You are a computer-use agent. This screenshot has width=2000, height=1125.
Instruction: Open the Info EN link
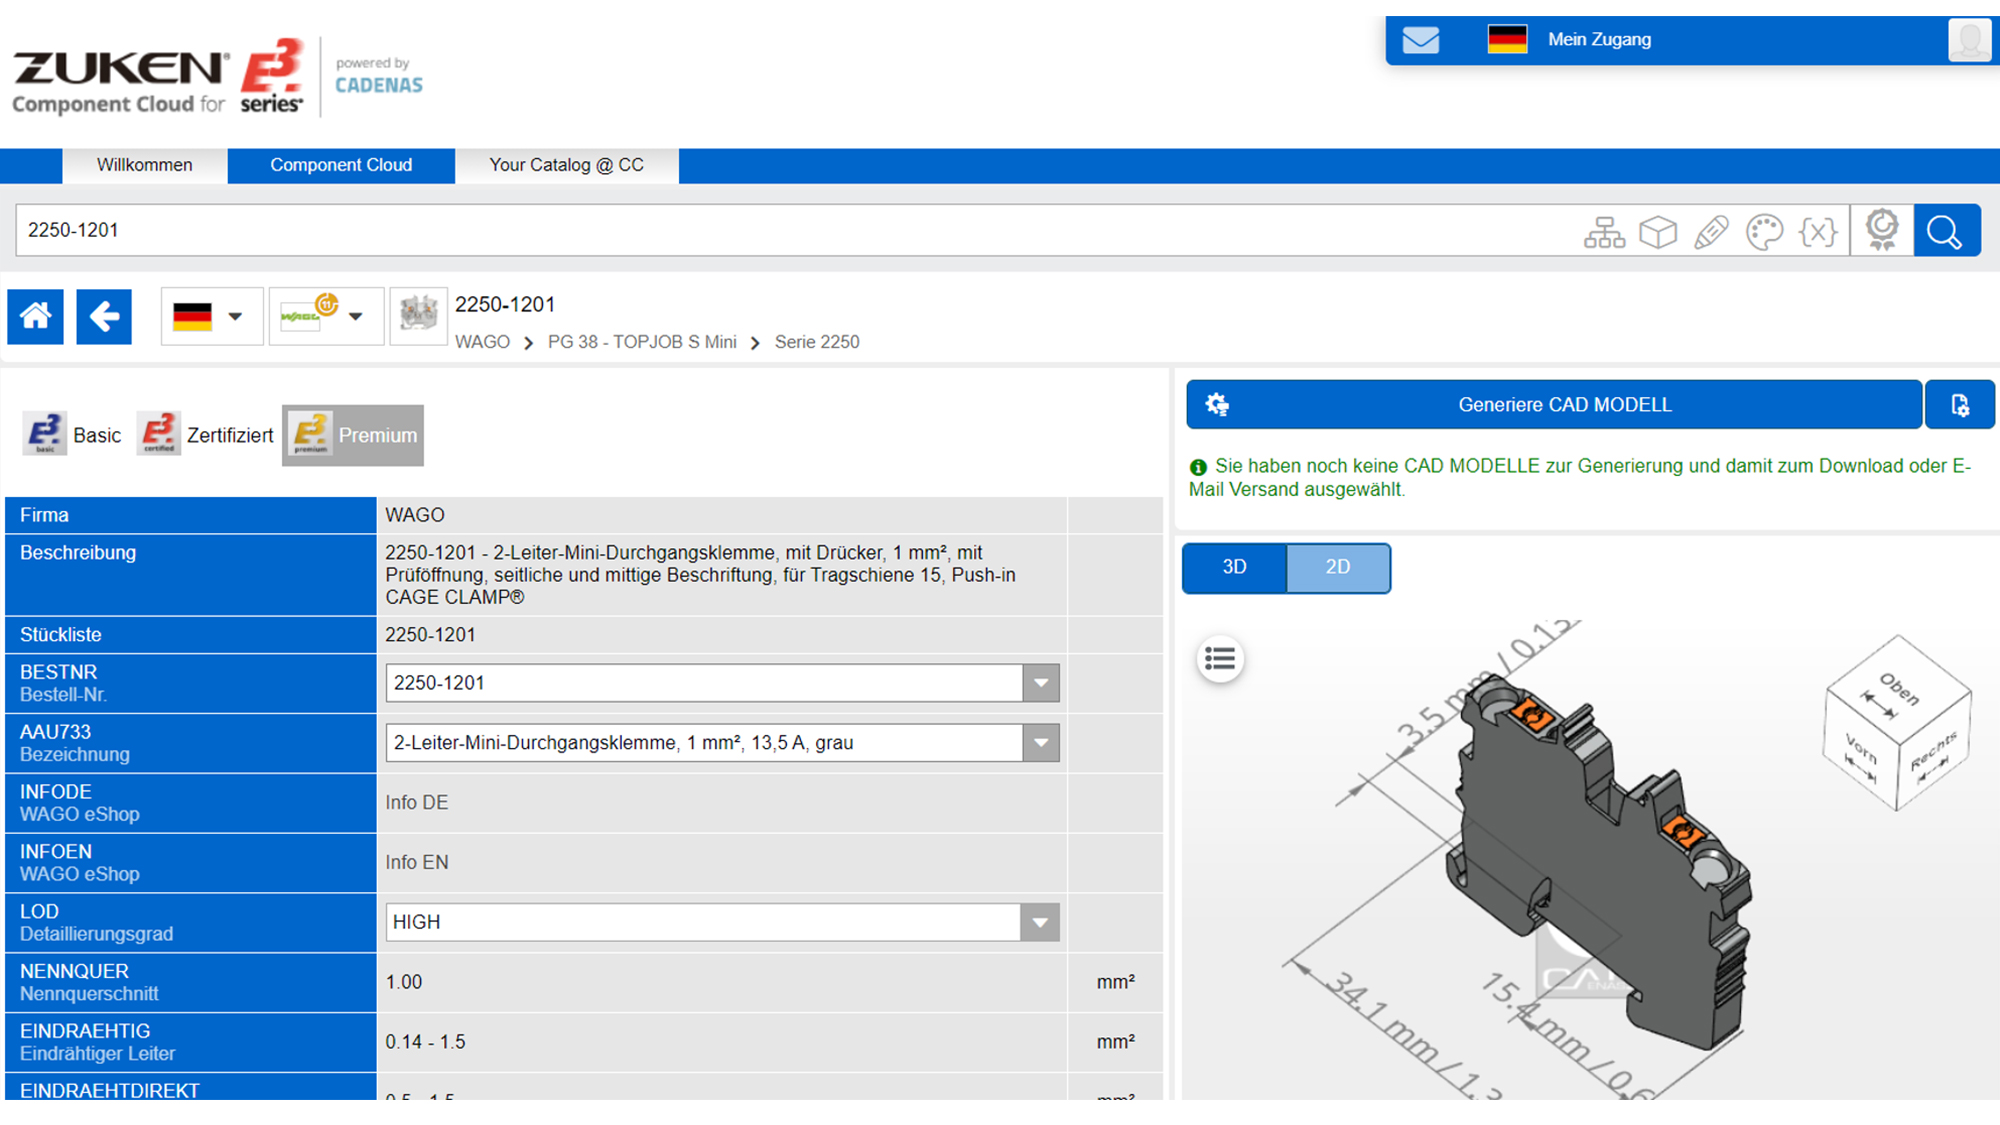tap(417, 863)
